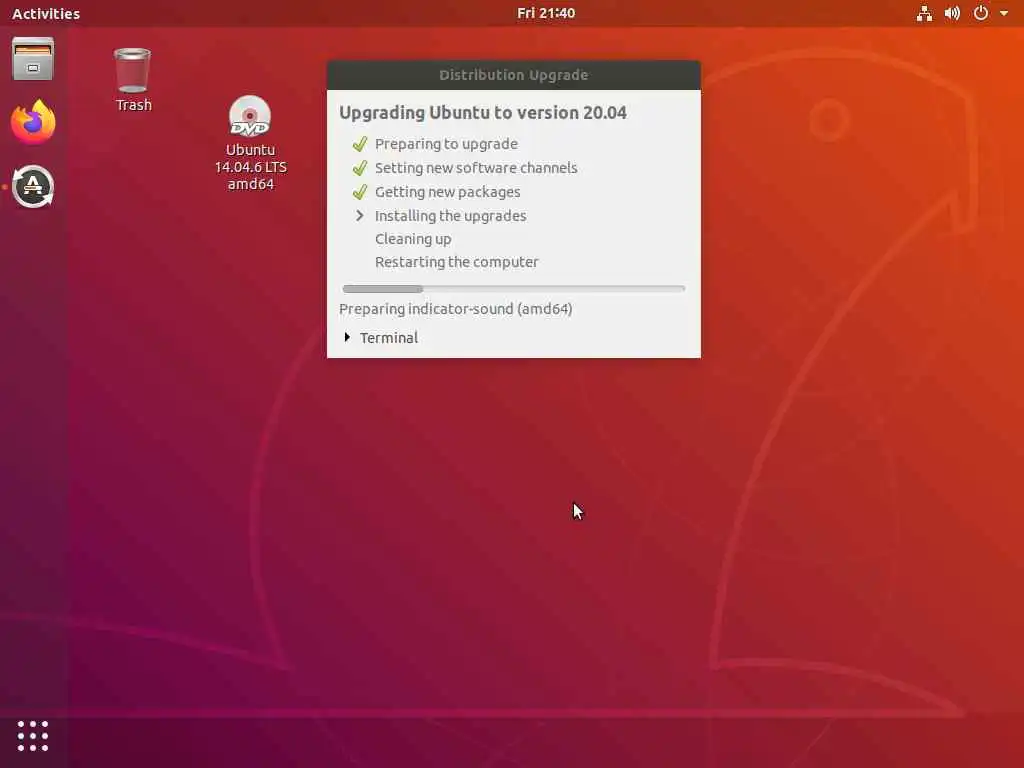Click the checkmark beside Getting new packages
Viewport: 1024px width, 768px height.
pos(360,192)
